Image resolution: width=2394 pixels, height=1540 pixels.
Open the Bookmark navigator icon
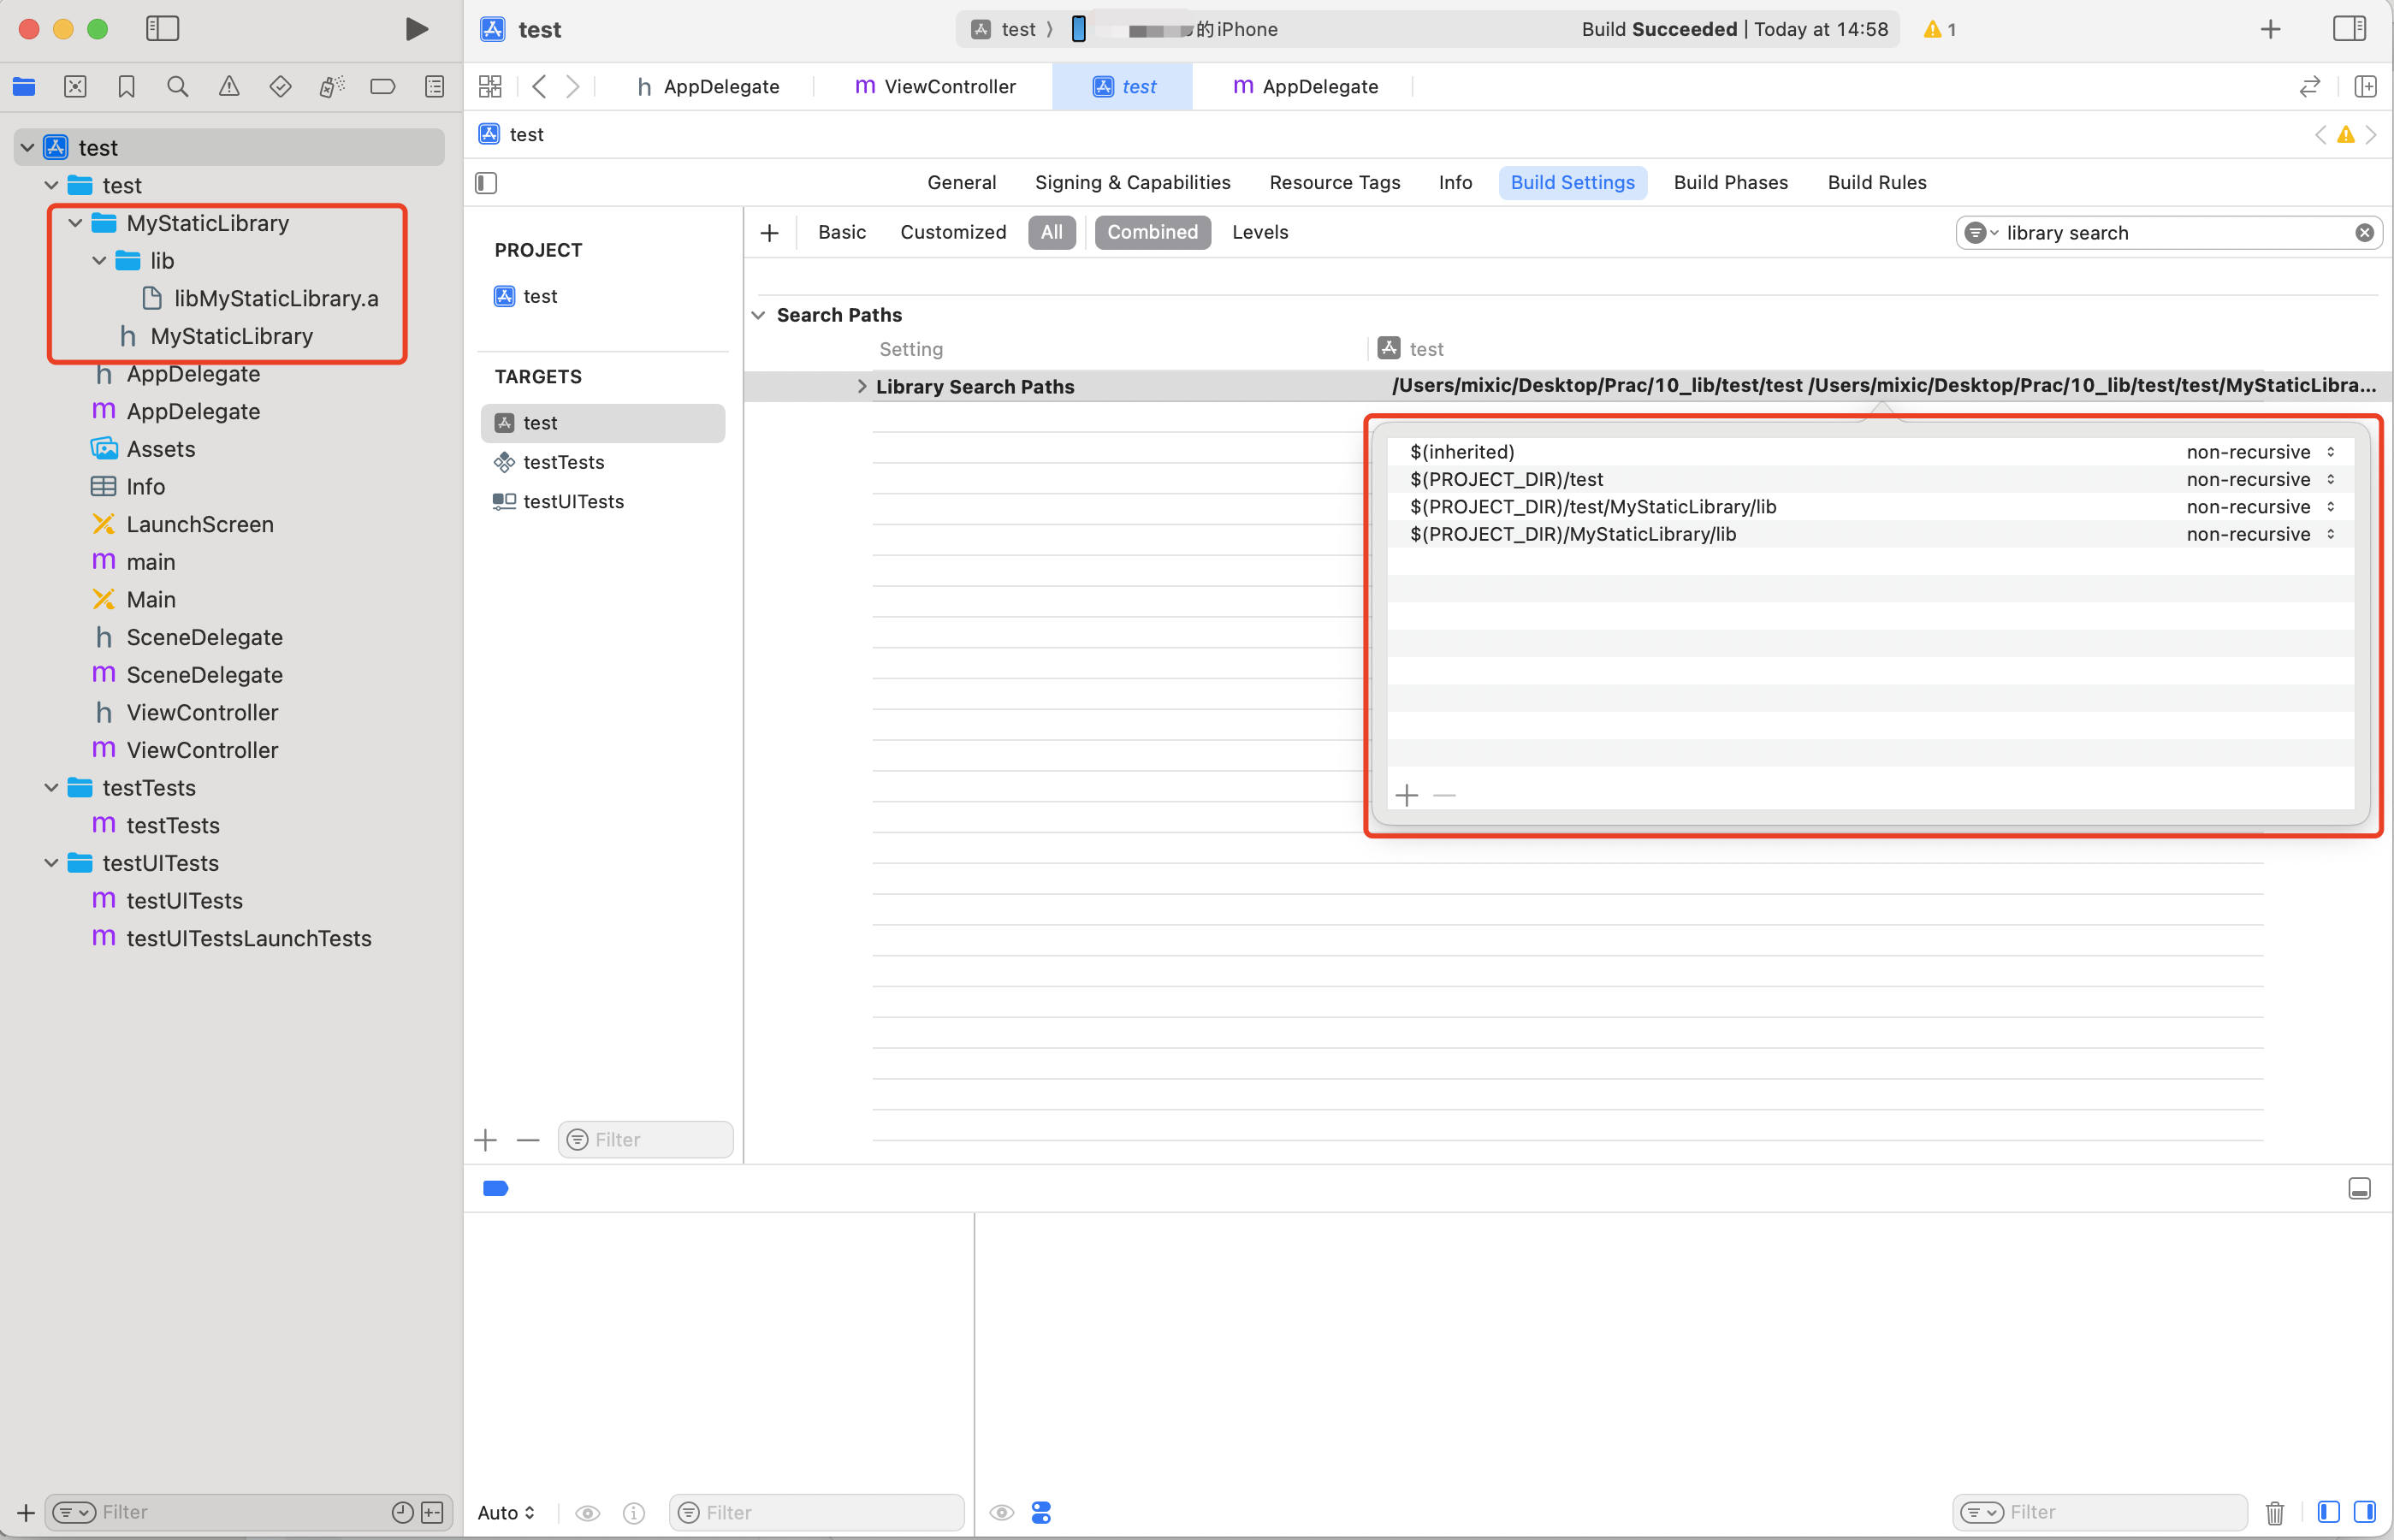[x=126, y=87]
